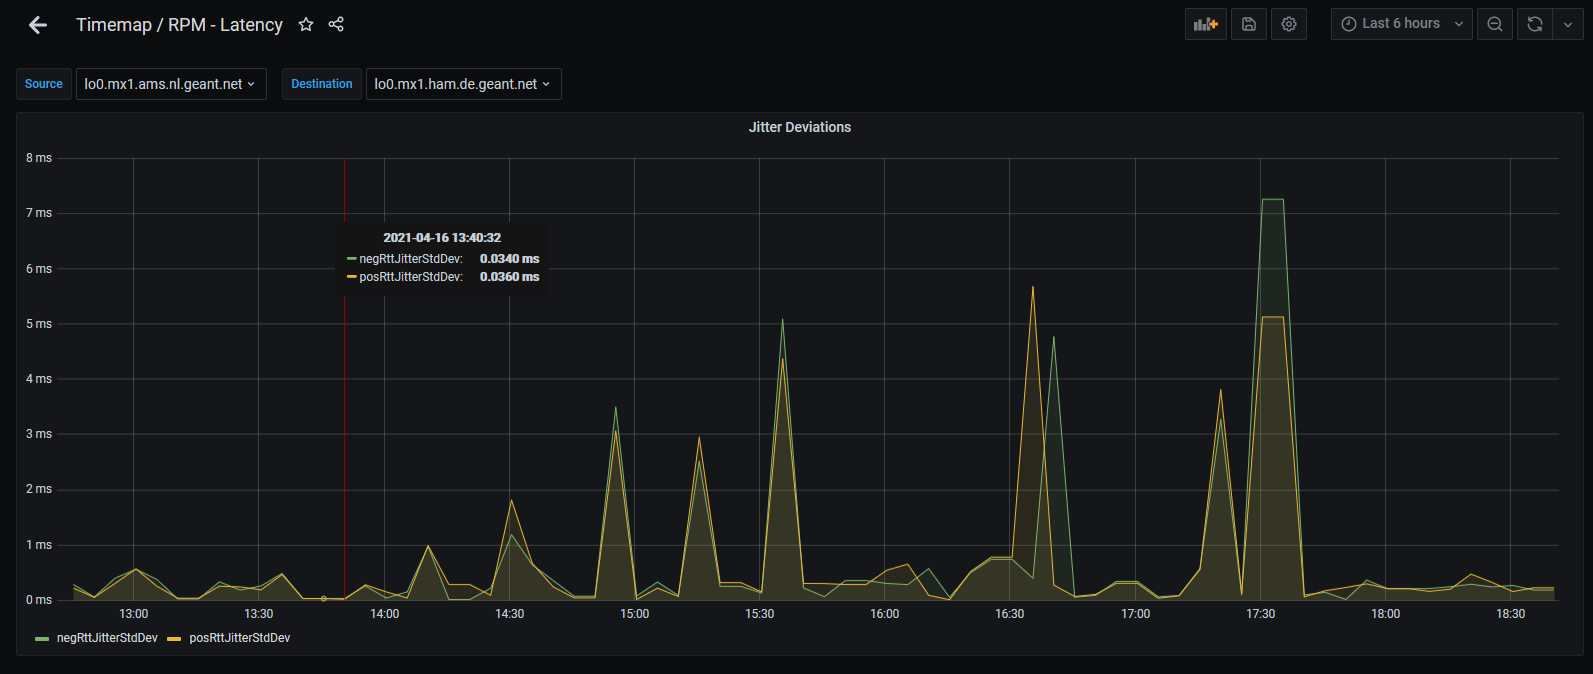Click the Destination variable label
1593x674 pixels.
point(322,84)
